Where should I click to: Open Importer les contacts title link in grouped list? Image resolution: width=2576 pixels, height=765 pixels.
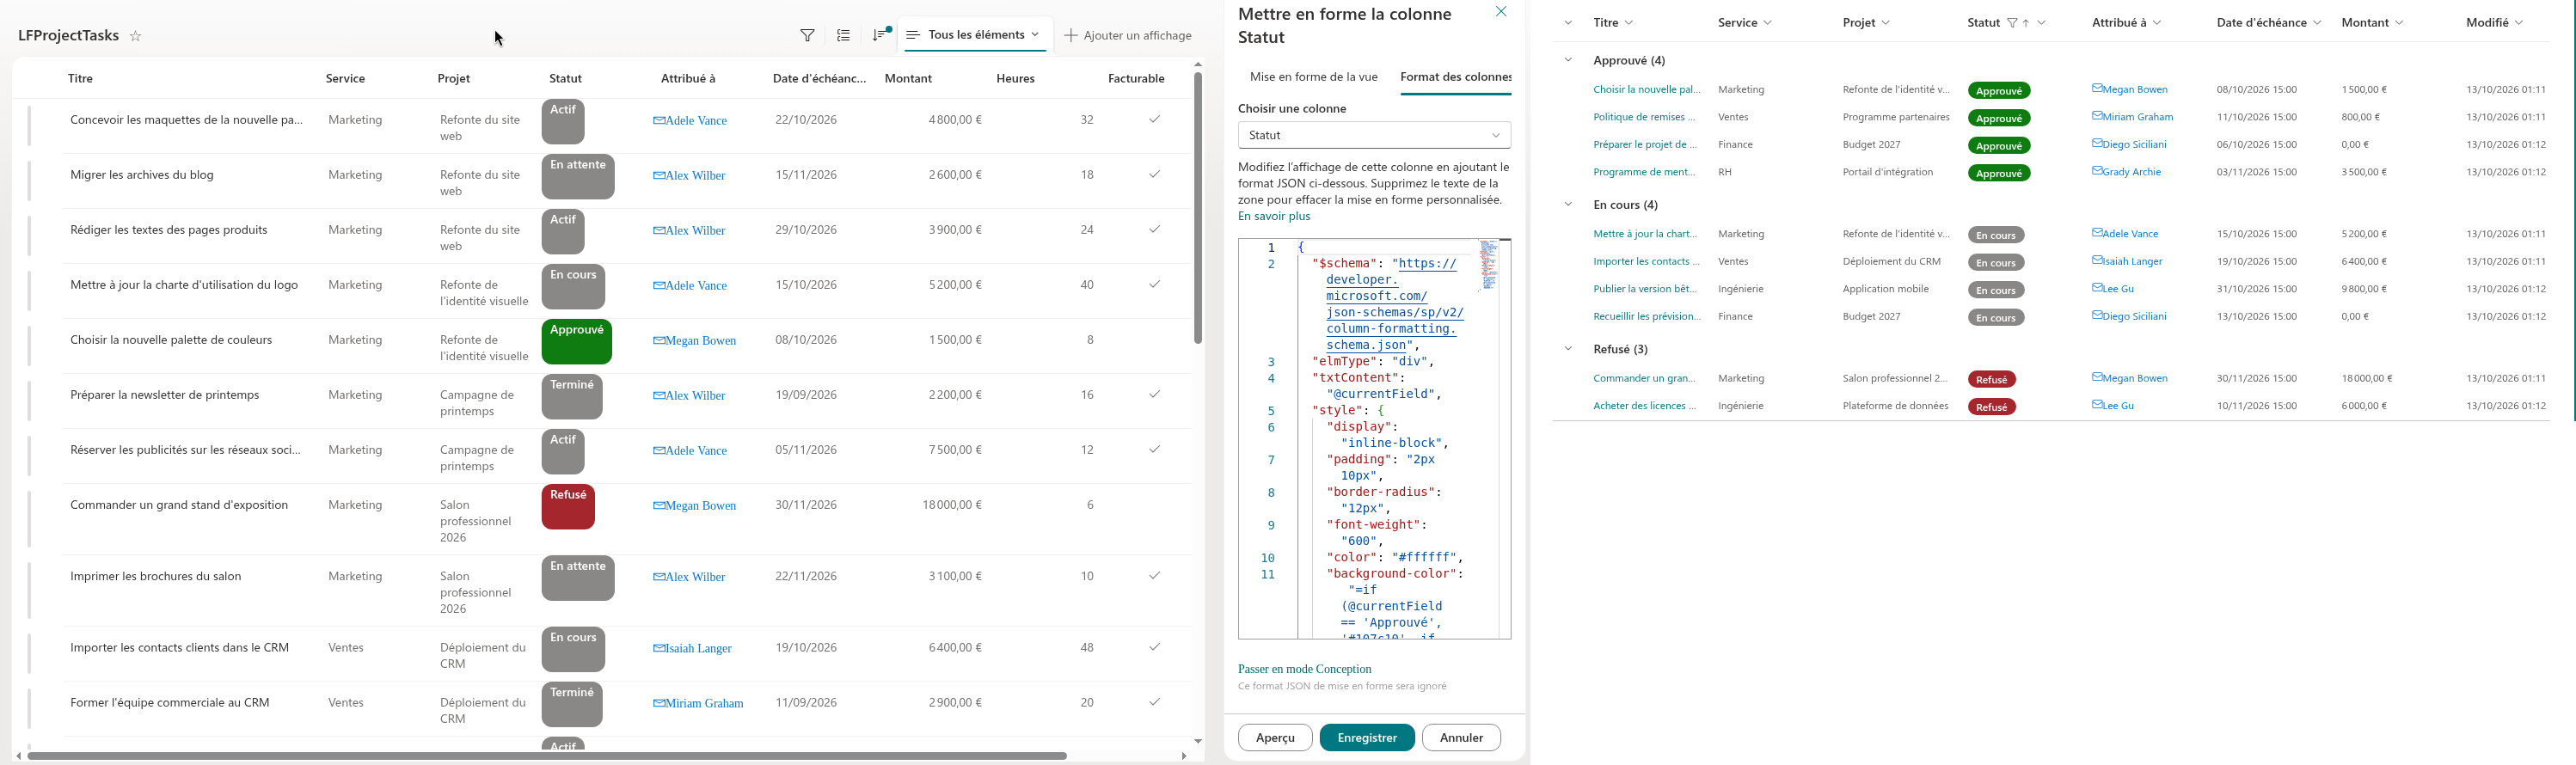(1646, 261)
